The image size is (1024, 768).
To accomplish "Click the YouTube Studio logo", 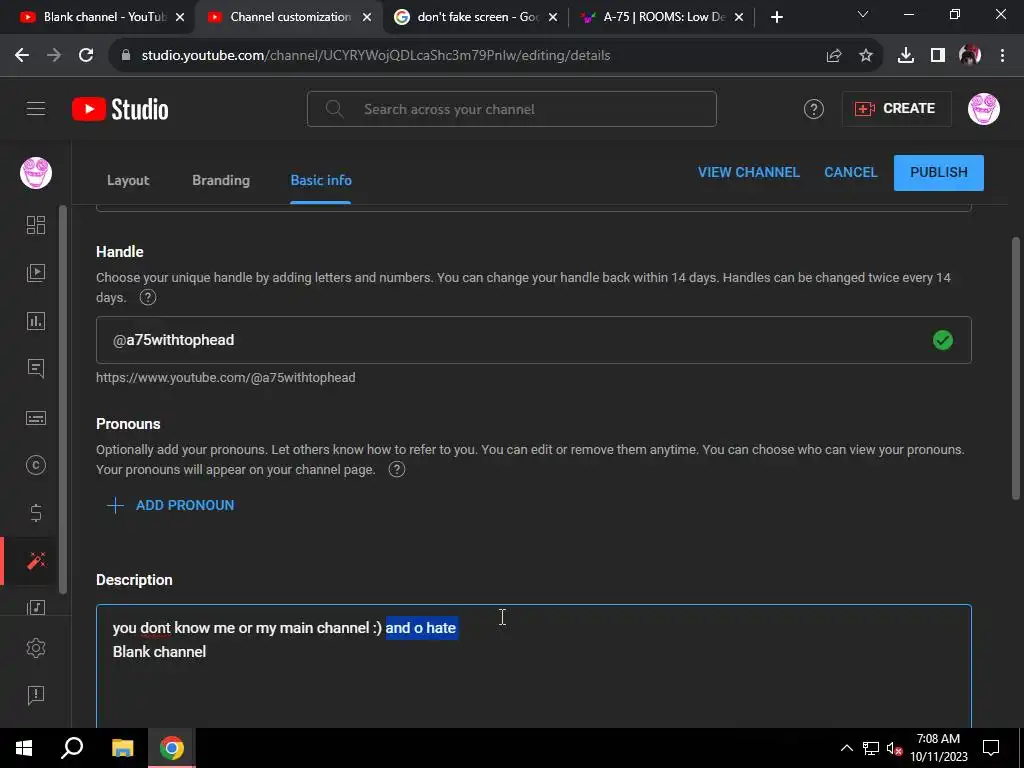I will [120, 109].
